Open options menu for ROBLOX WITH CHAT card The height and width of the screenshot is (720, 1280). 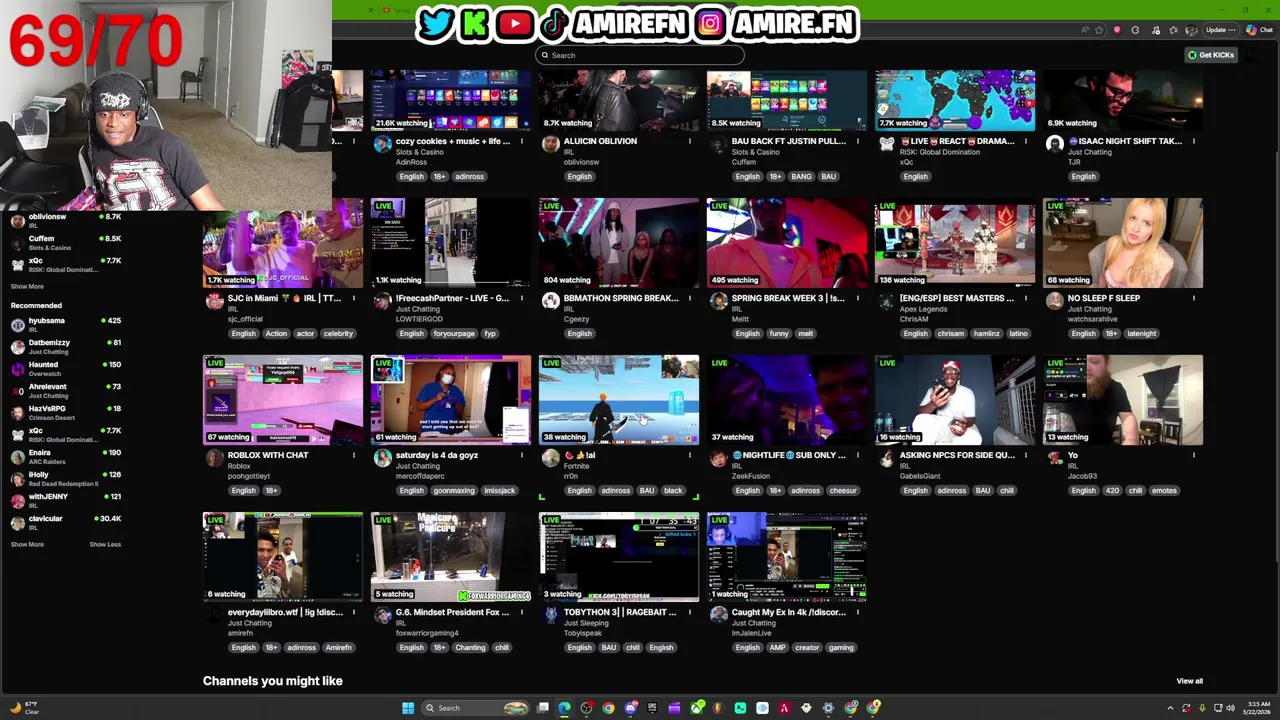(353, 455)
